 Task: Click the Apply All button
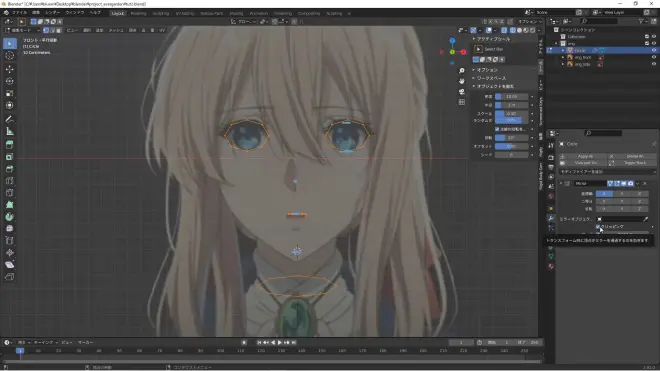(x=585, y=156)
